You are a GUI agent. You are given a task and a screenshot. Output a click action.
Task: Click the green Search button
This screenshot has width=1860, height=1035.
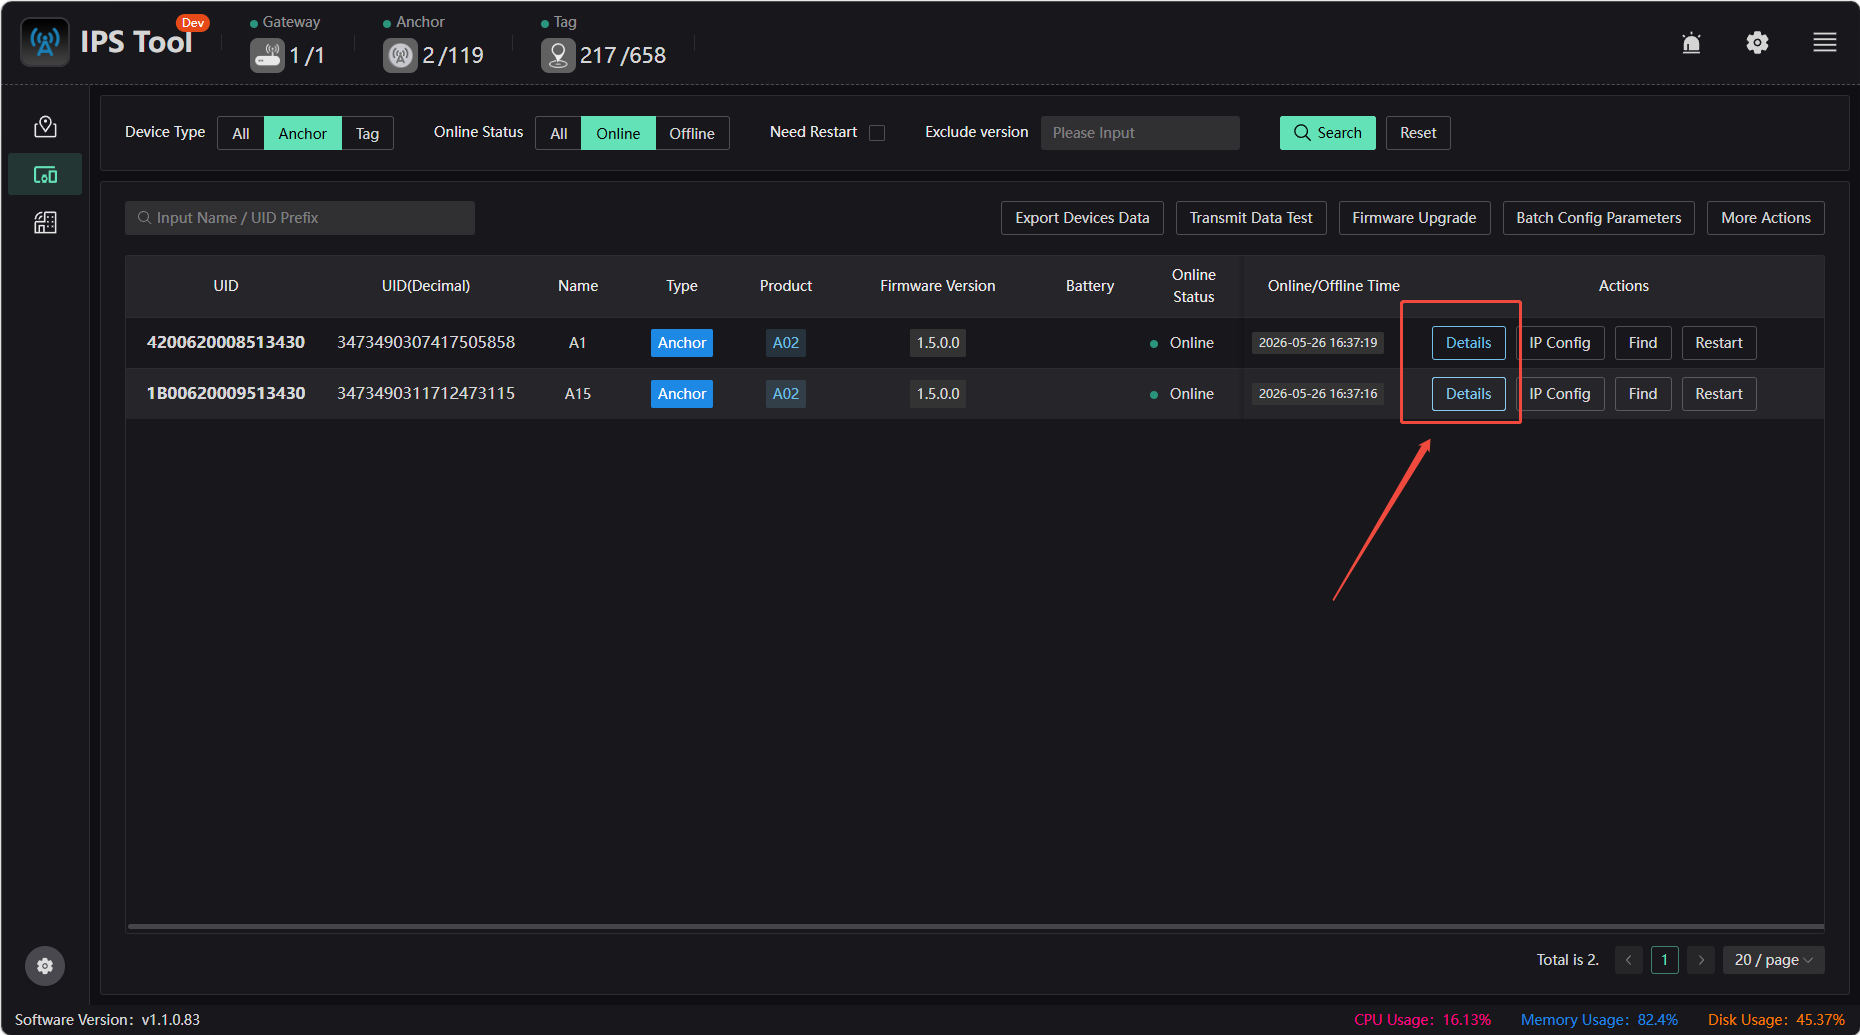click(x=1327, y=133)
